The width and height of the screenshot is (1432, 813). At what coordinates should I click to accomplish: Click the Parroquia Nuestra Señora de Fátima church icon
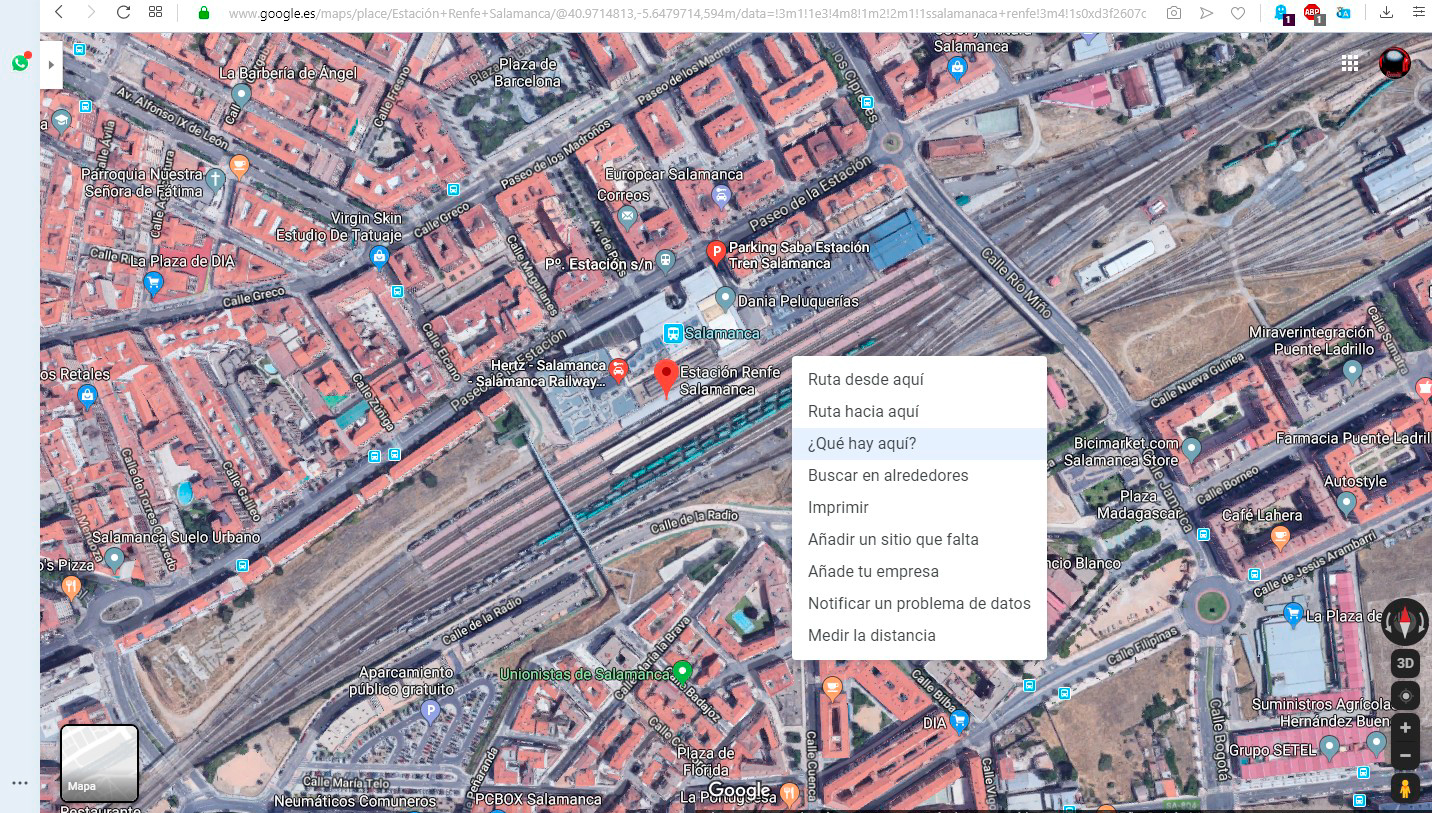coord(215,181)
